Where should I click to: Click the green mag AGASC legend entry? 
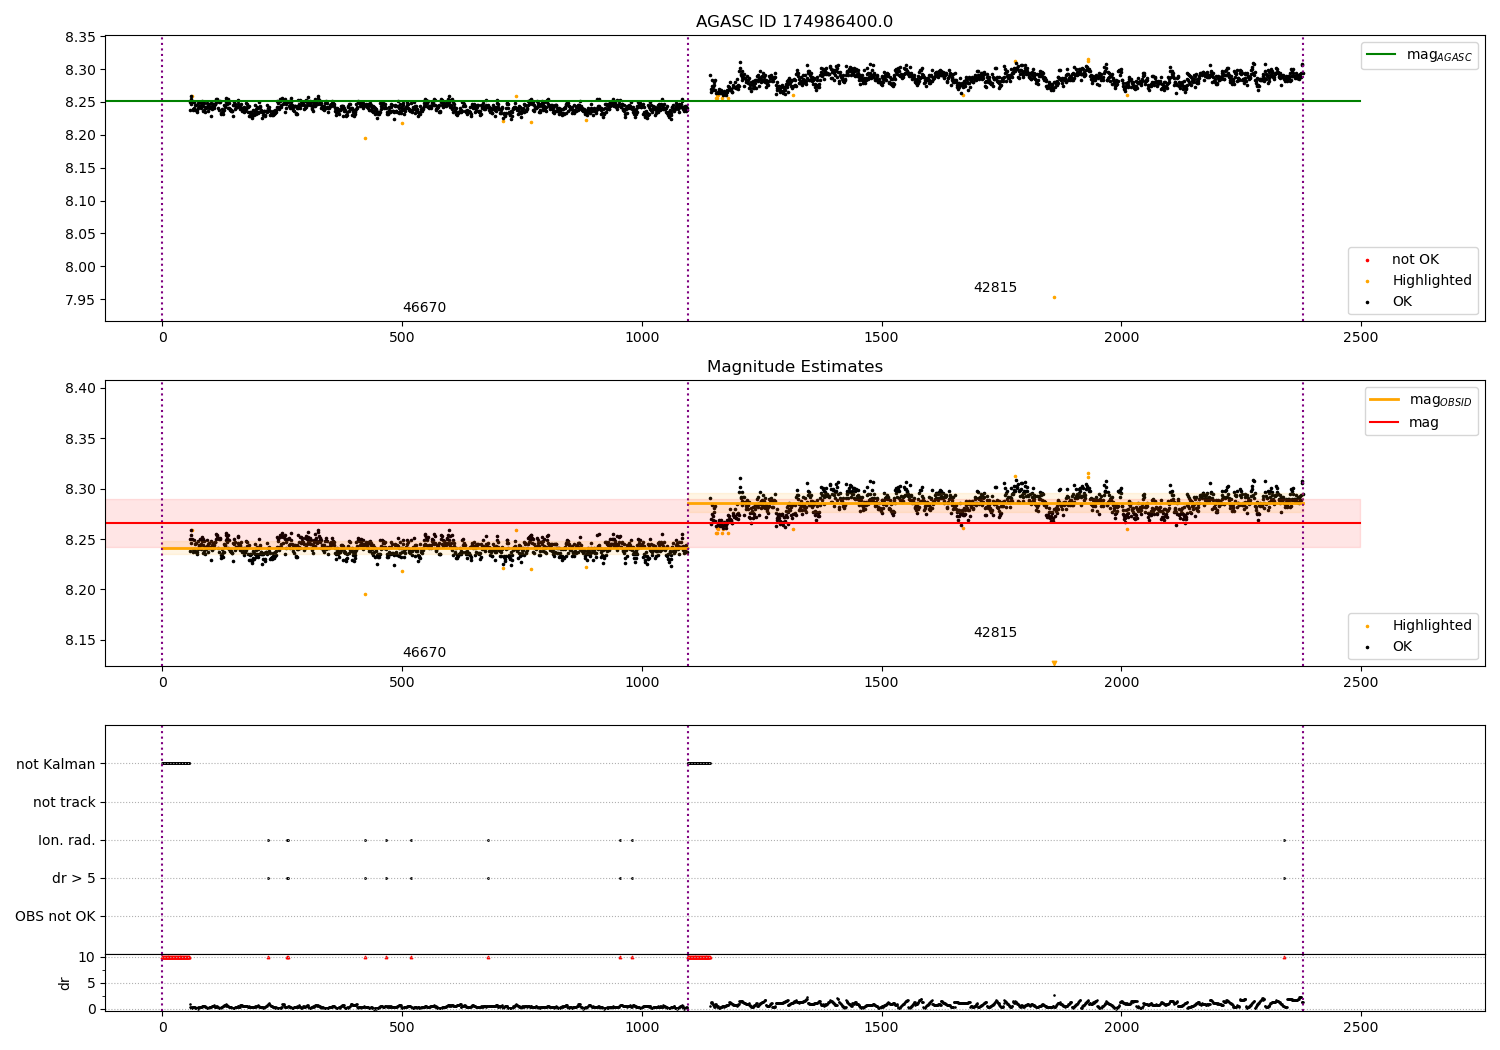coord(1419,55)
